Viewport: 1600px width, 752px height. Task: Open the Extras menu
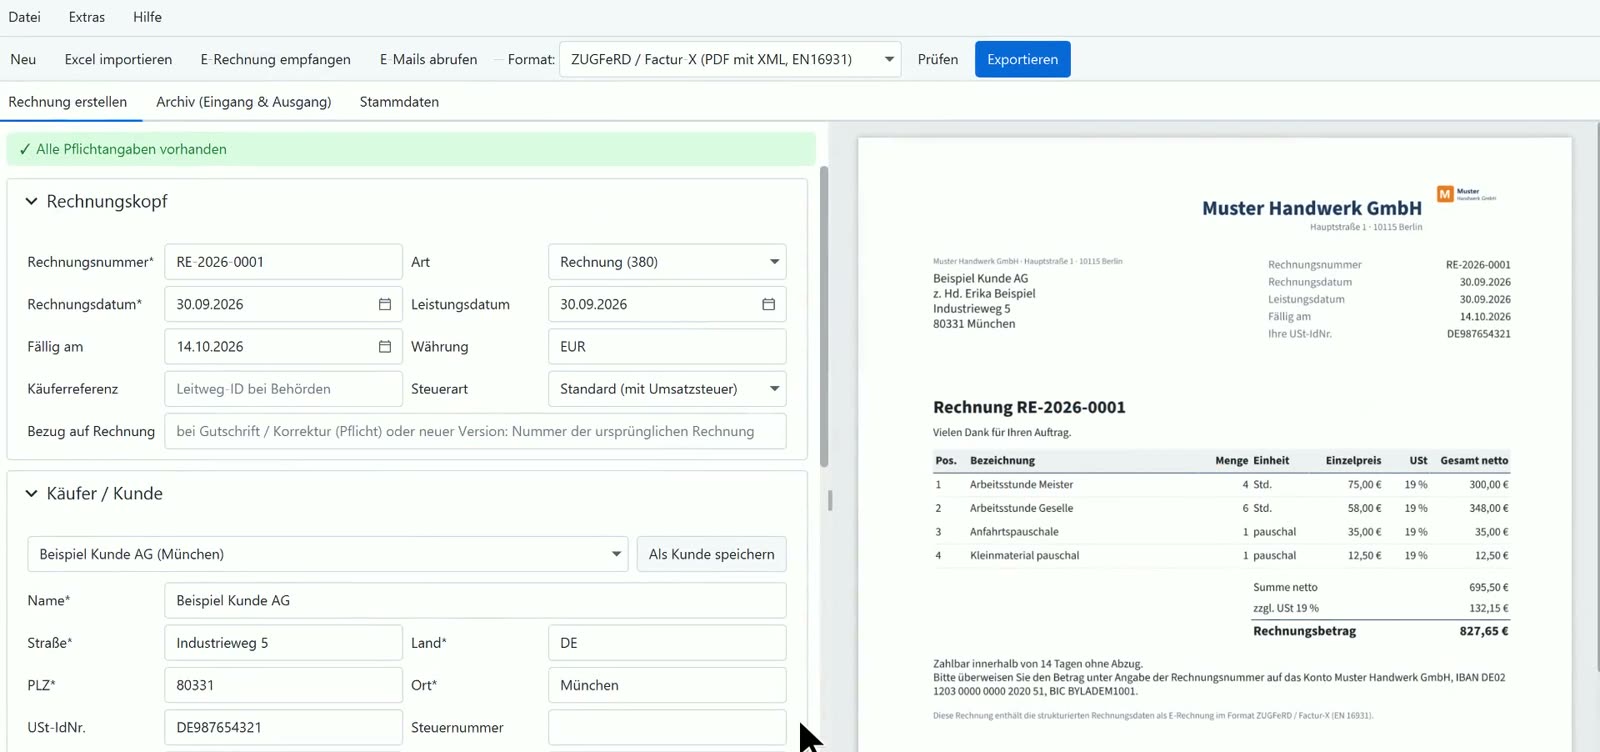click(87, 17)
